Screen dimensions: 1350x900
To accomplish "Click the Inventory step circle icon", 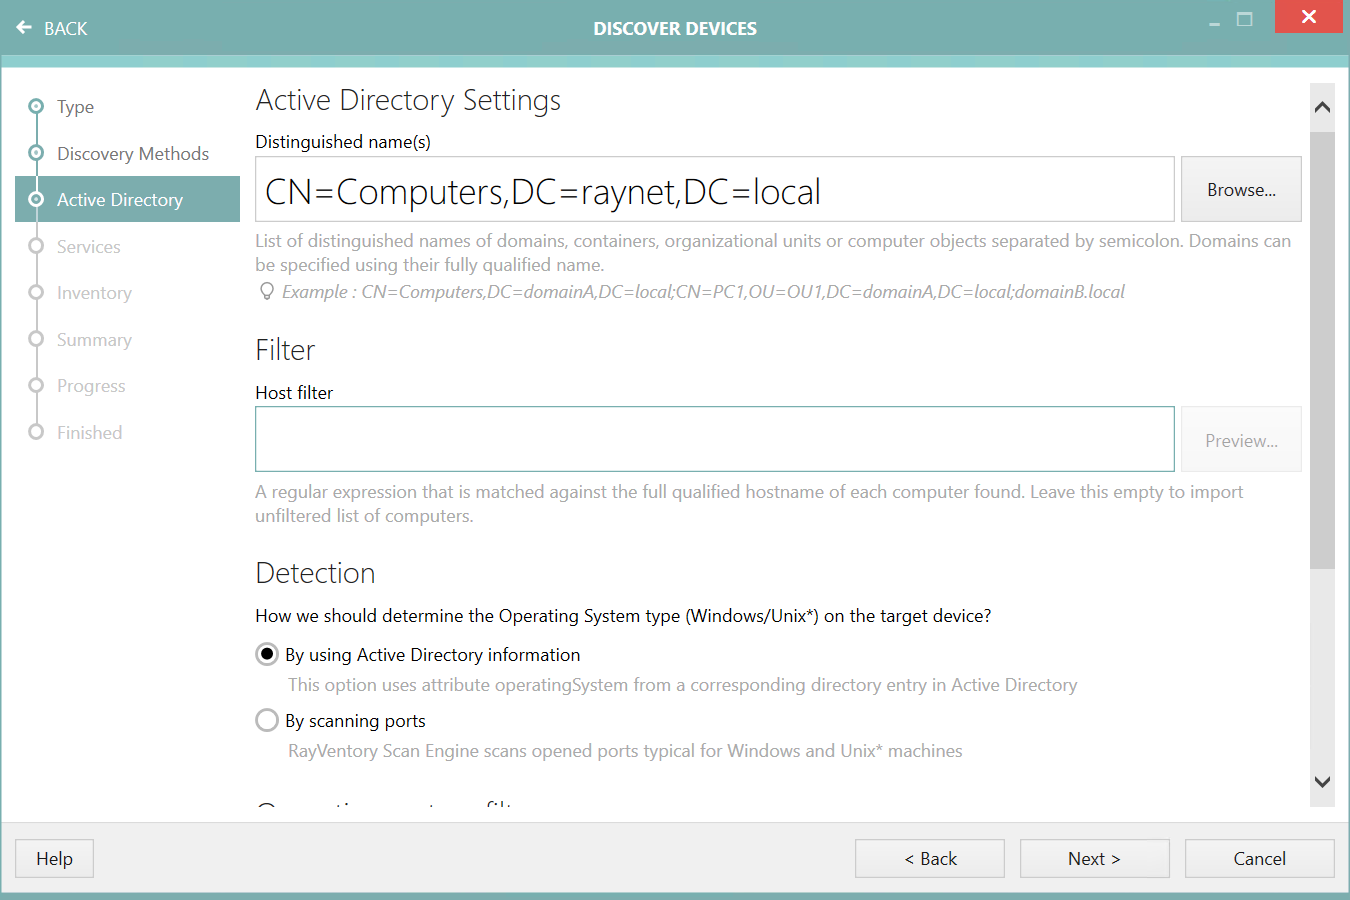I will point(35,292).
